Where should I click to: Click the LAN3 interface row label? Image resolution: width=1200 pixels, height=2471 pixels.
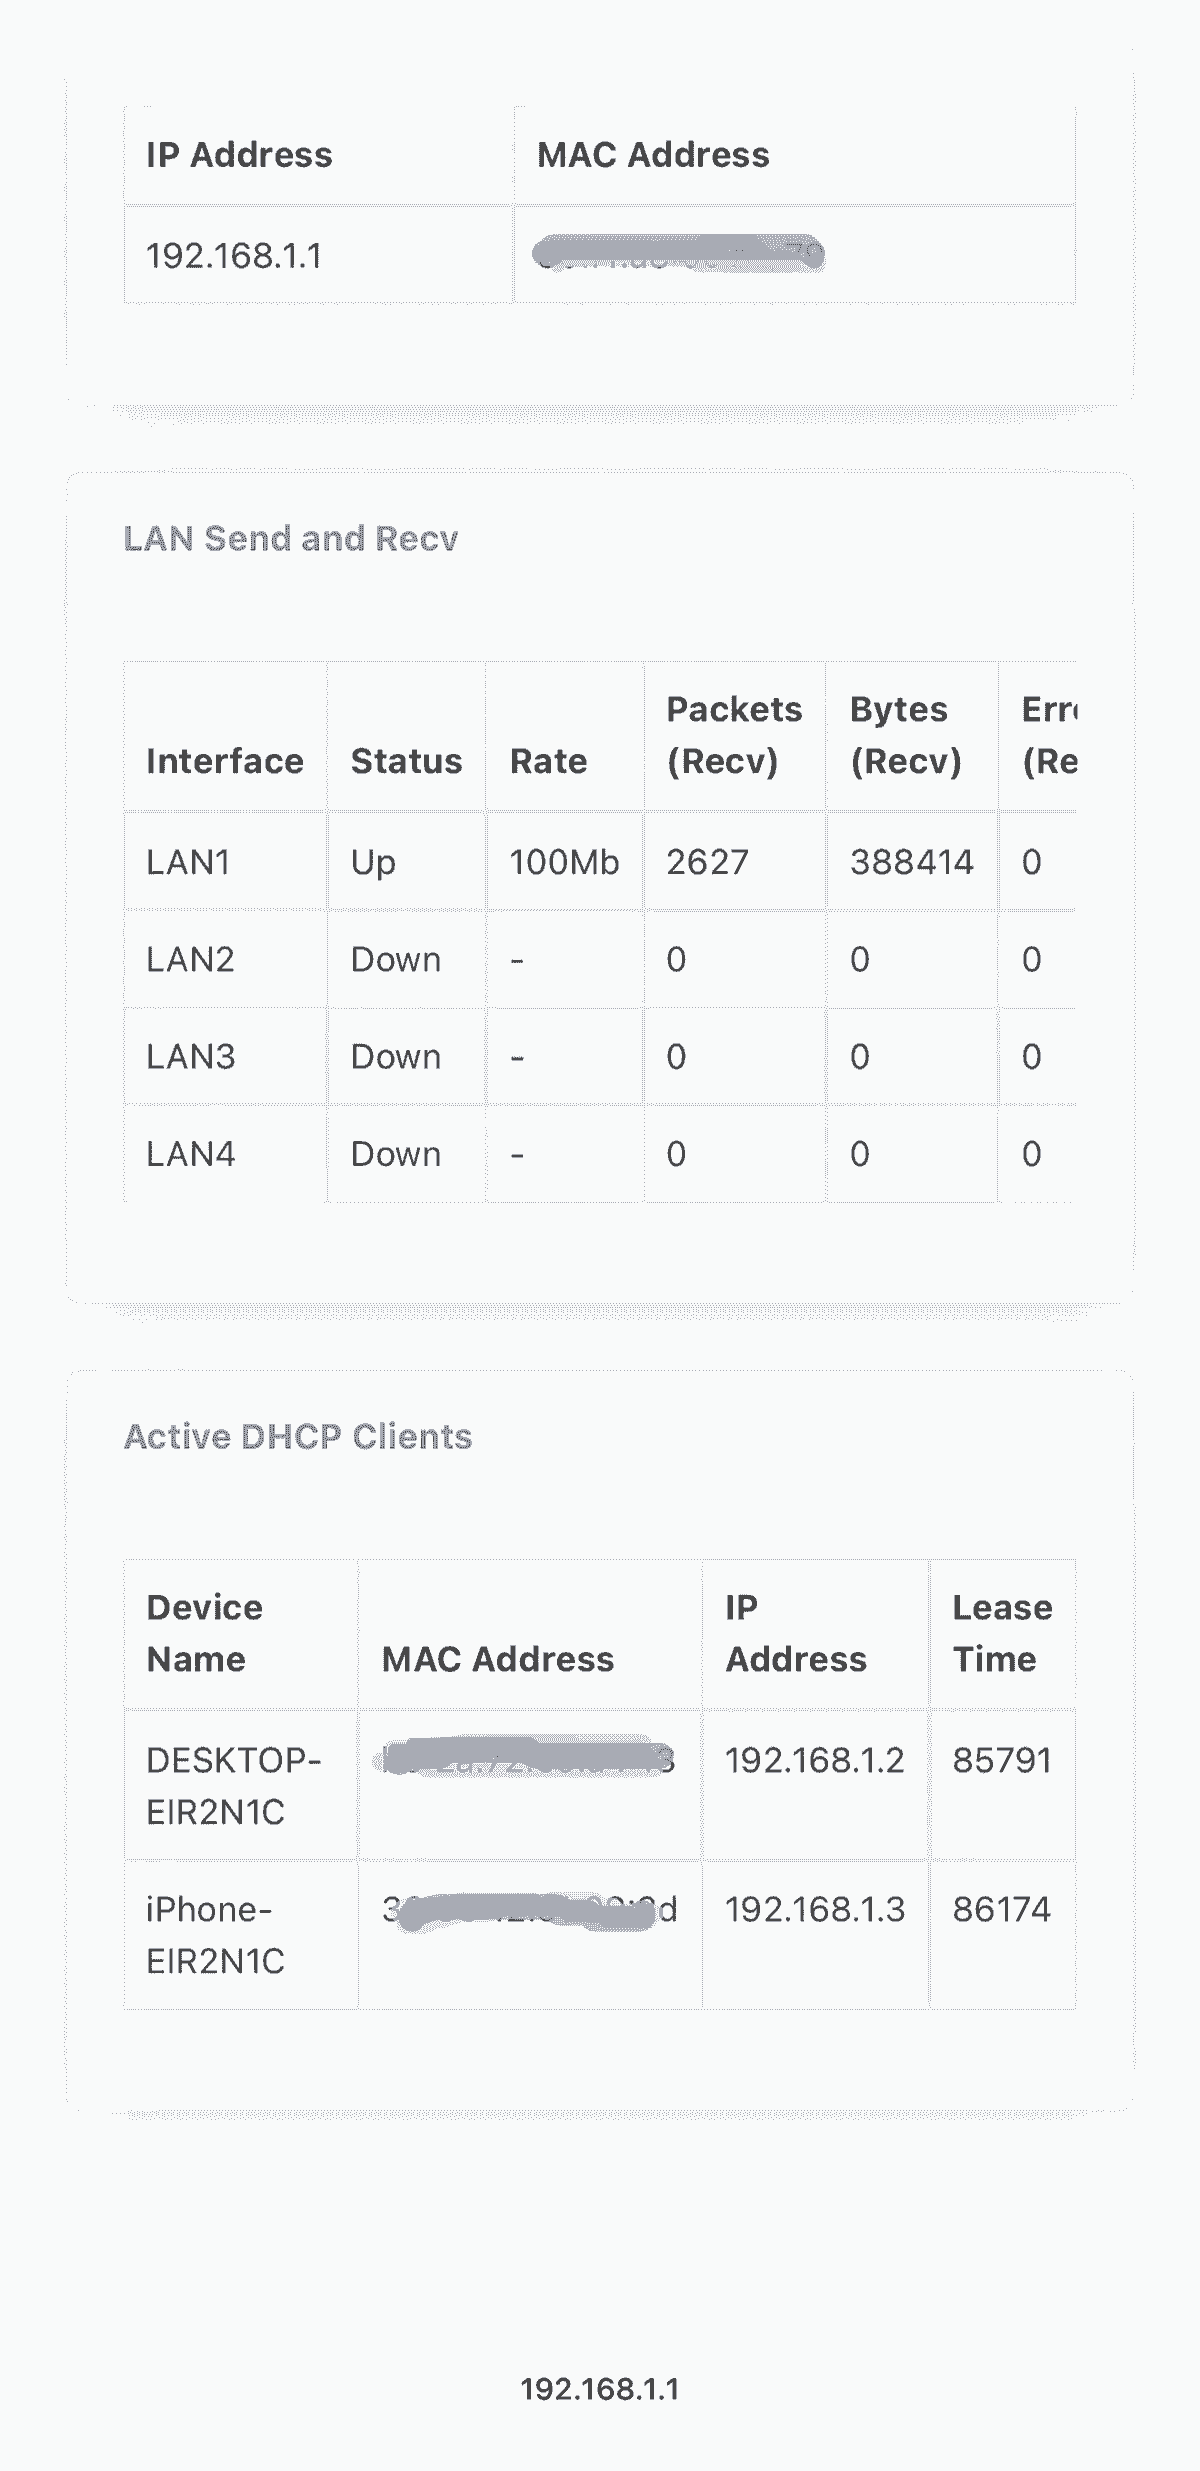click(x=190, y=1056)
